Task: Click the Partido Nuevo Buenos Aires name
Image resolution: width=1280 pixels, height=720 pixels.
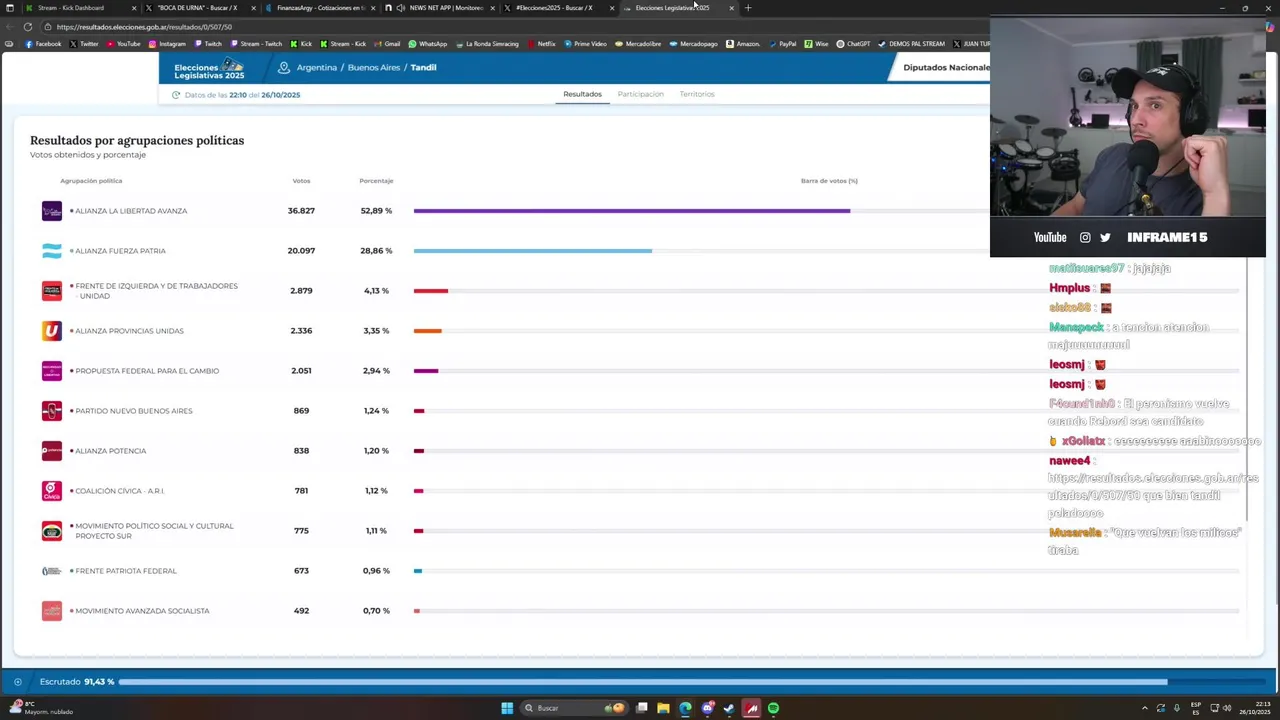Action: click(x=134, y=411)
